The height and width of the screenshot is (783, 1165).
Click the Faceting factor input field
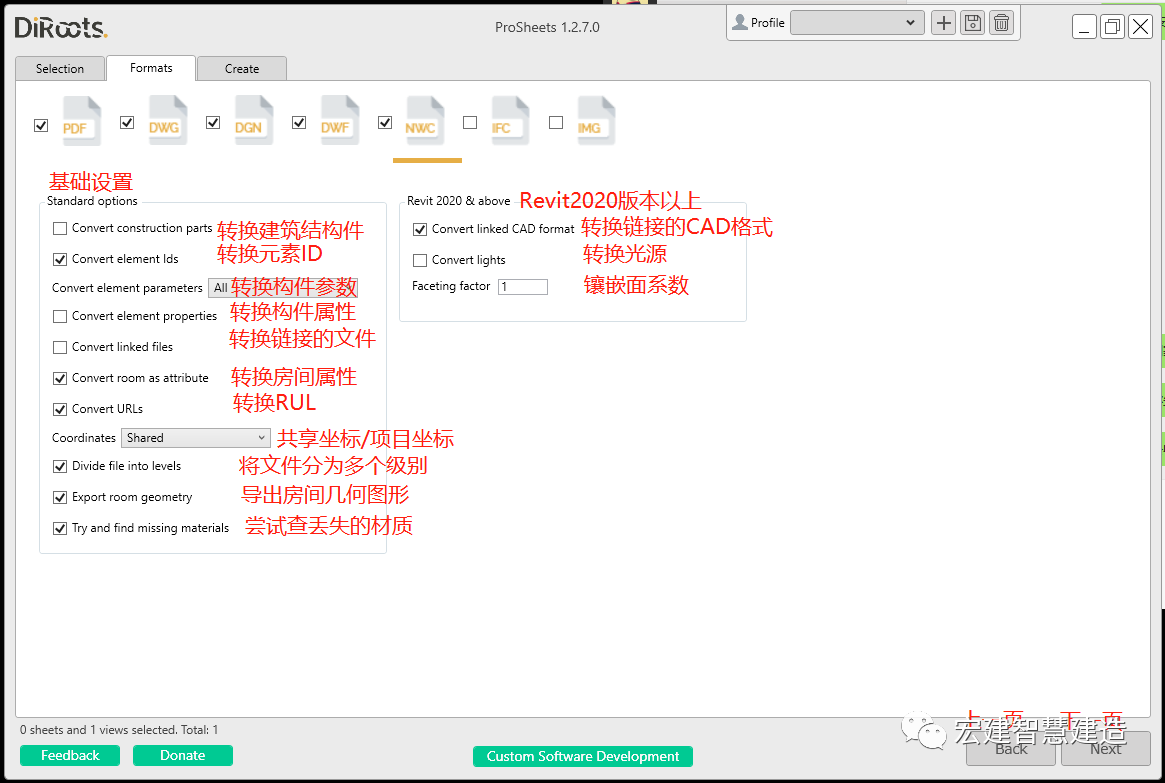(523, 287)
